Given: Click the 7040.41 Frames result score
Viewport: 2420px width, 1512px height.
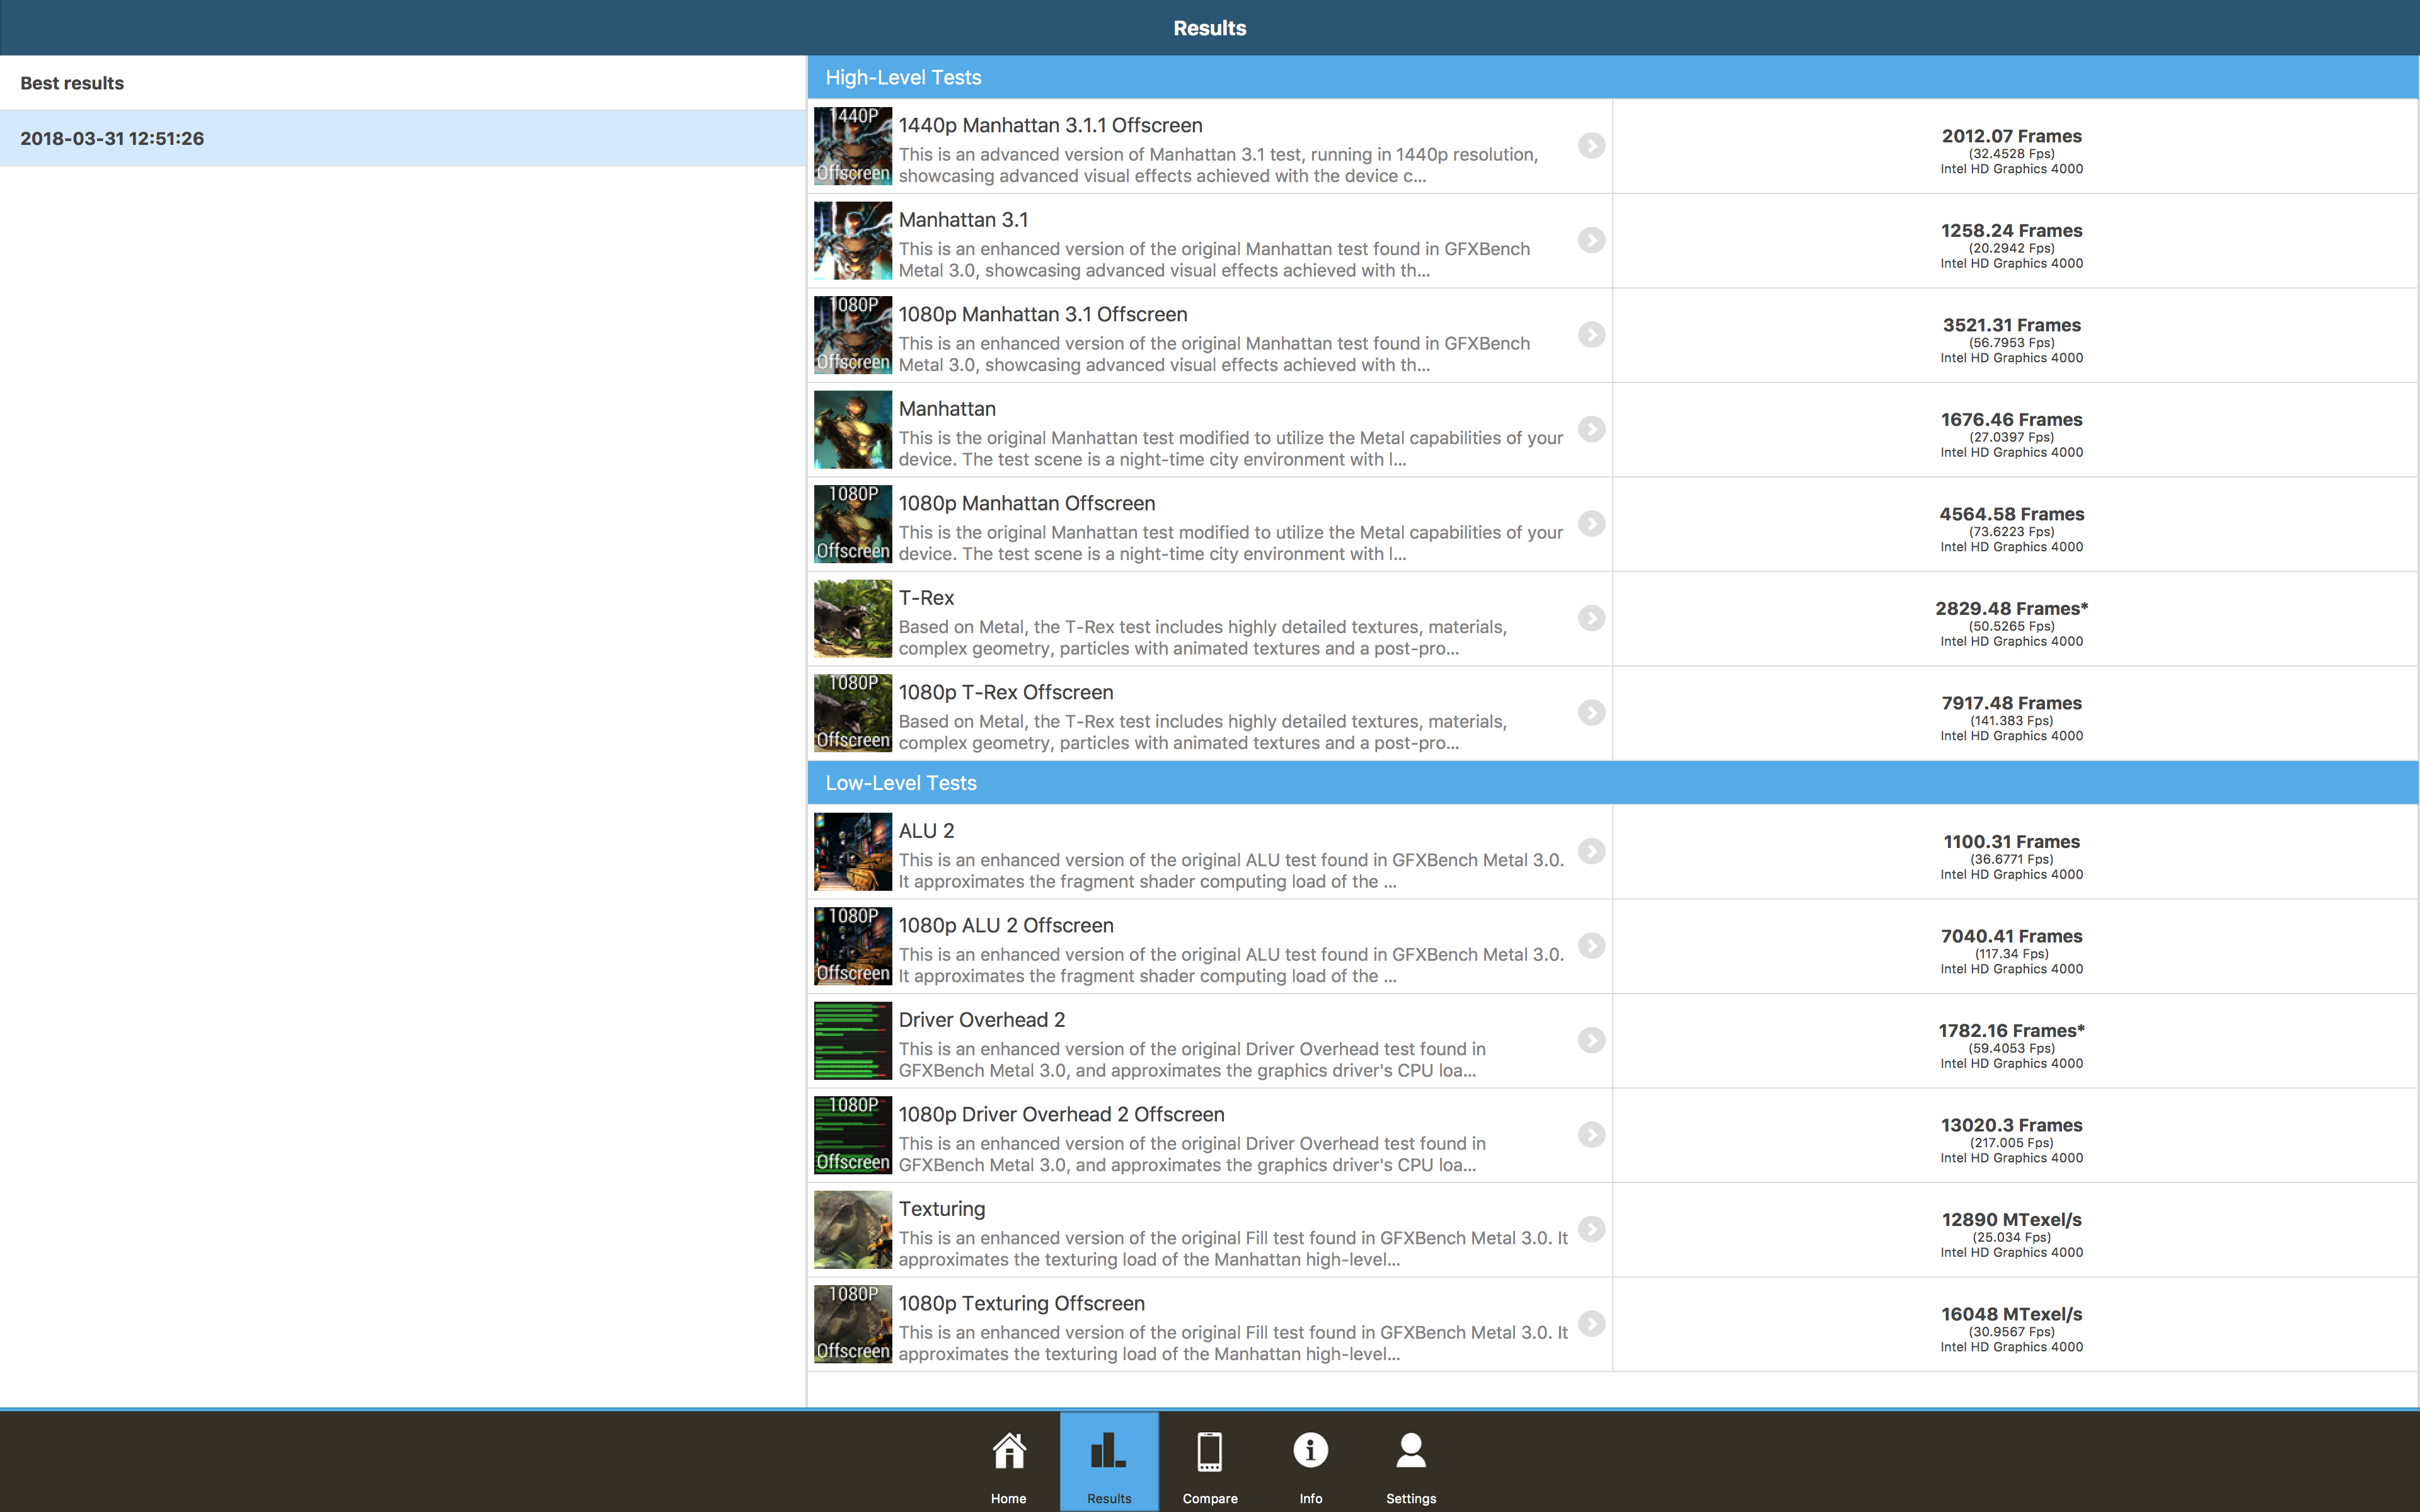Looking at the screenshot, I should 2011,936.
